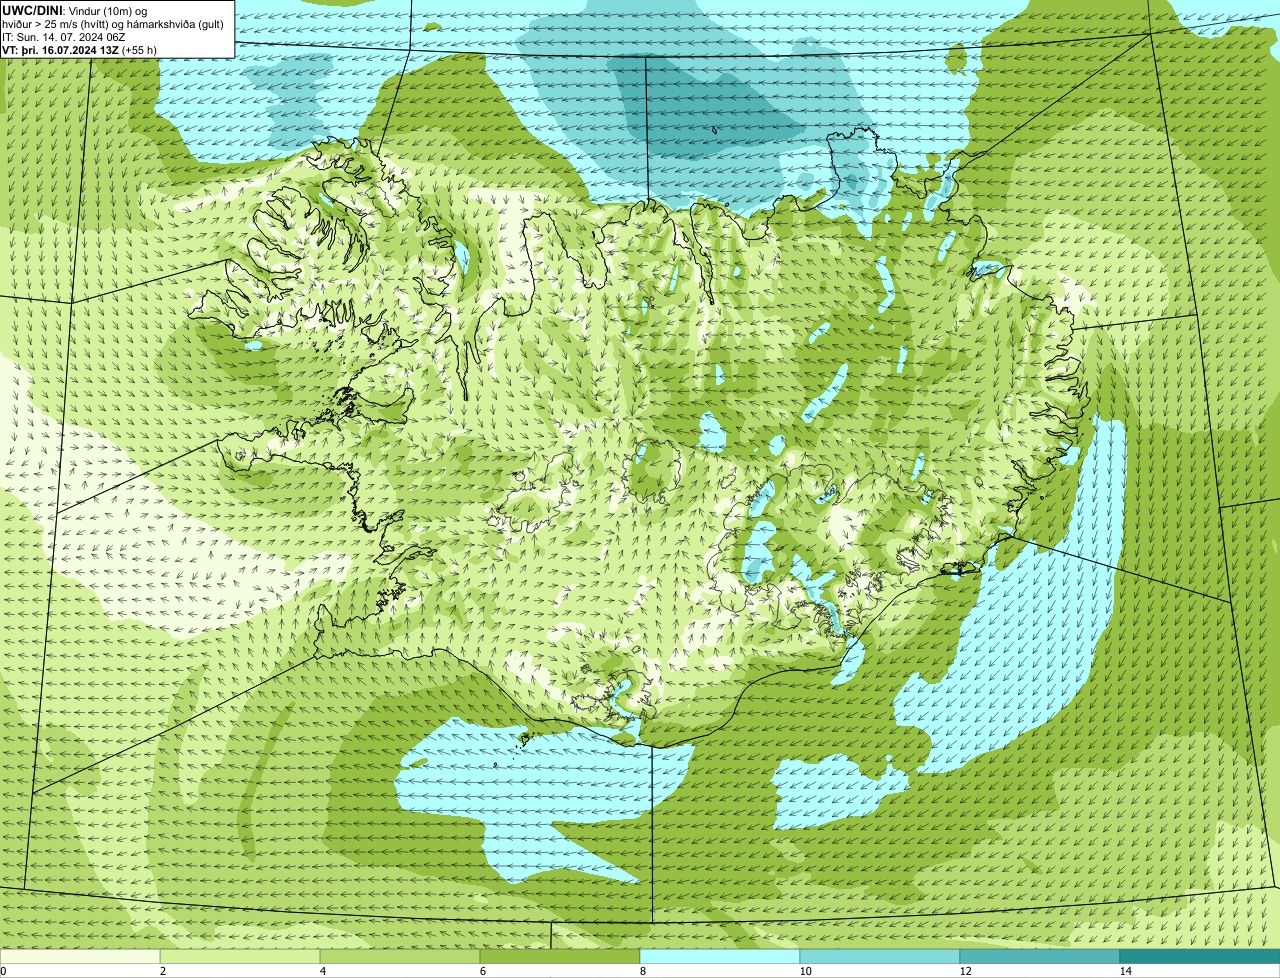Viewport: 1280px width, 978px height.
Task: Click the 12–14 m/s teal scale segment
Action: point(1040,957)
